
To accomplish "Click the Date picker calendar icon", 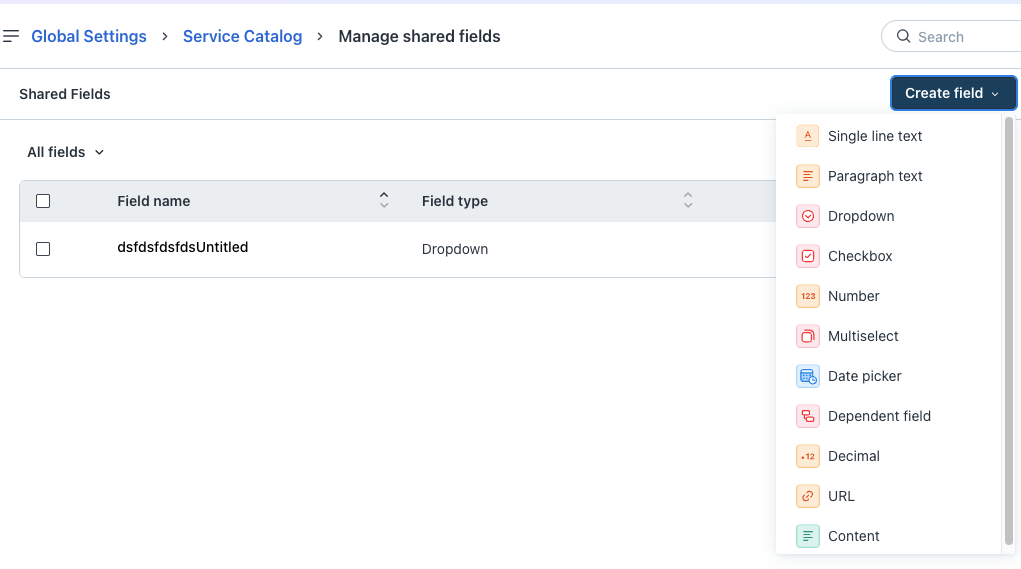I will pos(807,376).
